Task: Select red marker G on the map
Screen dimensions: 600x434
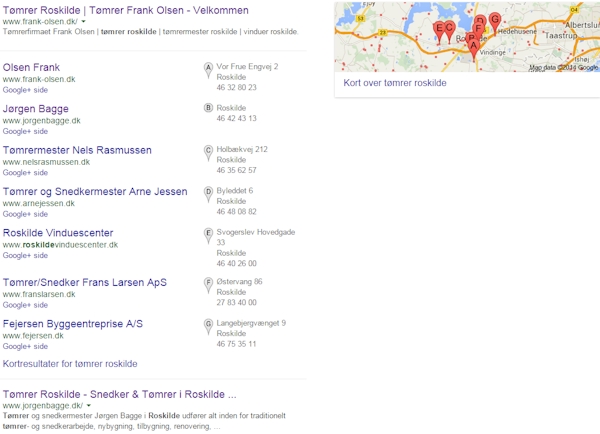Action: pyautogui.click(x=495, y=23)
